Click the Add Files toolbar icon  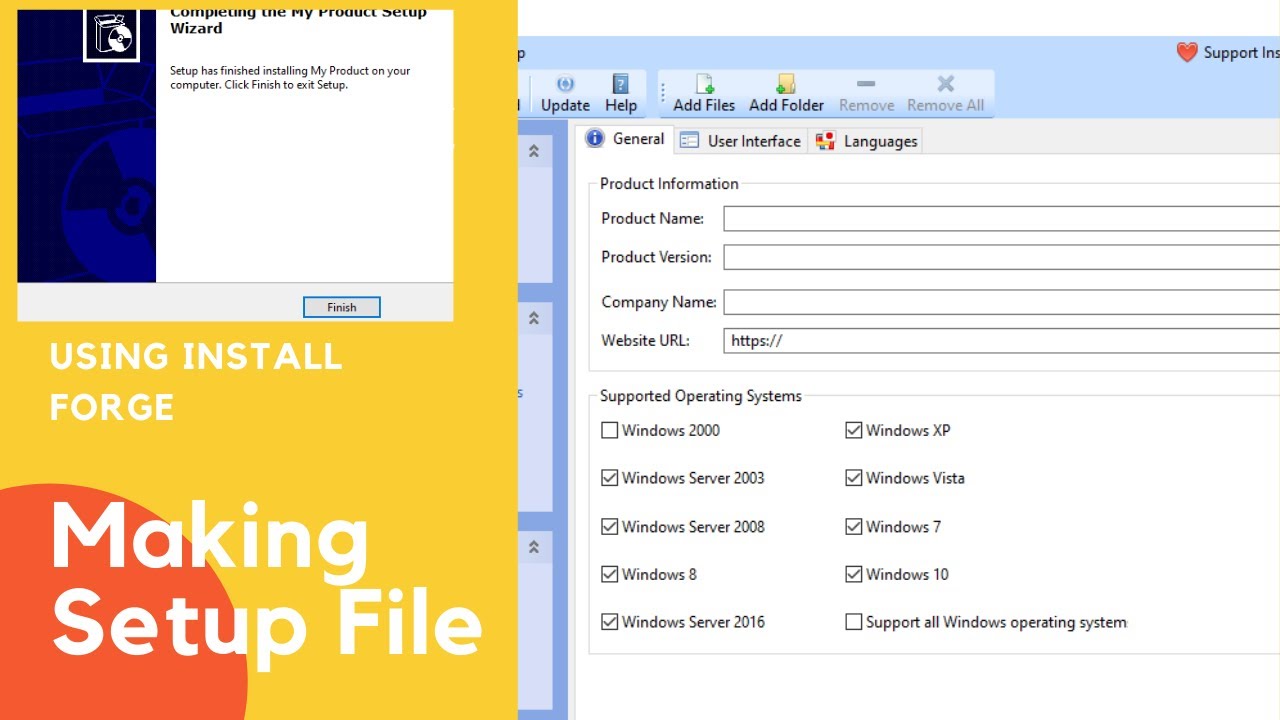(704, 84)
